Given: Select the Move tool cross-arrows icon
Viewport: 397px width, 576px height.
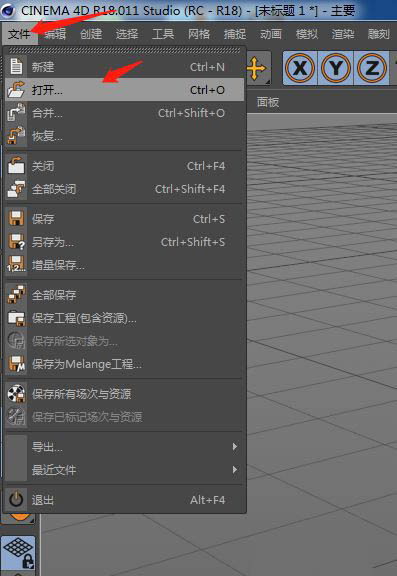Looking at the screenshot, I should [x=256, y=68].
